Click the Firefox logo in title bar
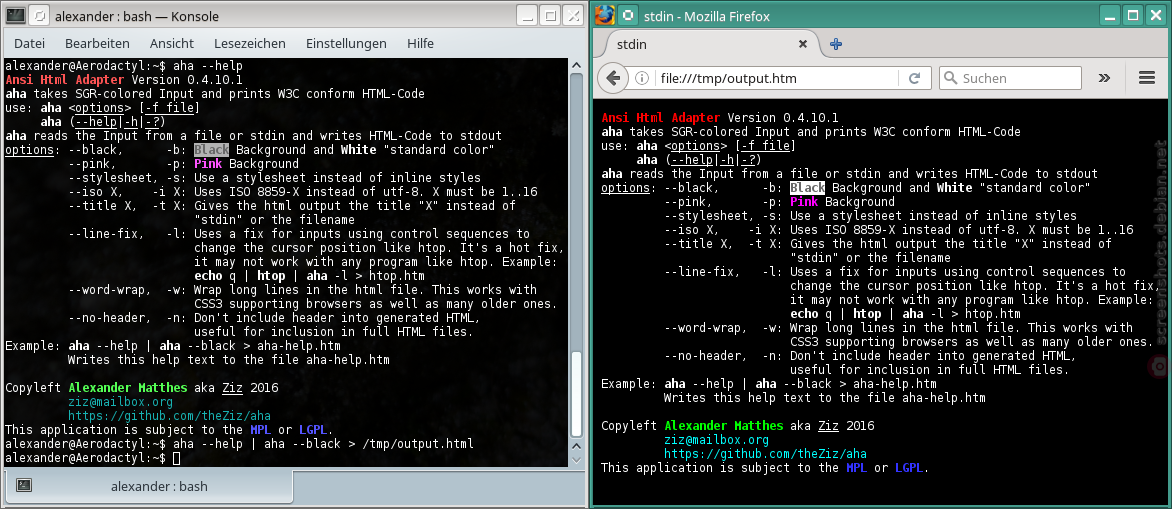The image size is (1172, 509). point(605,16)
